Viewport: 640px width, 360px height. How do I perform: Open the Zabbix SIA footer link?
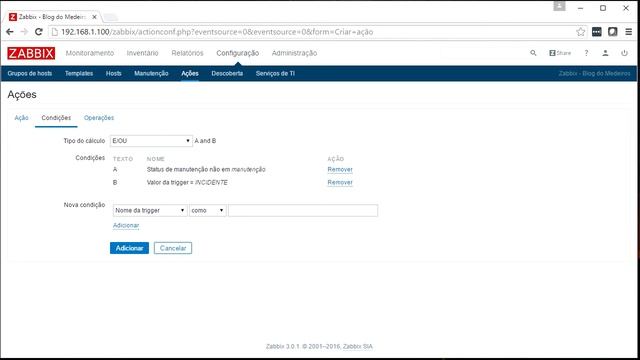[x=358, y=346]
